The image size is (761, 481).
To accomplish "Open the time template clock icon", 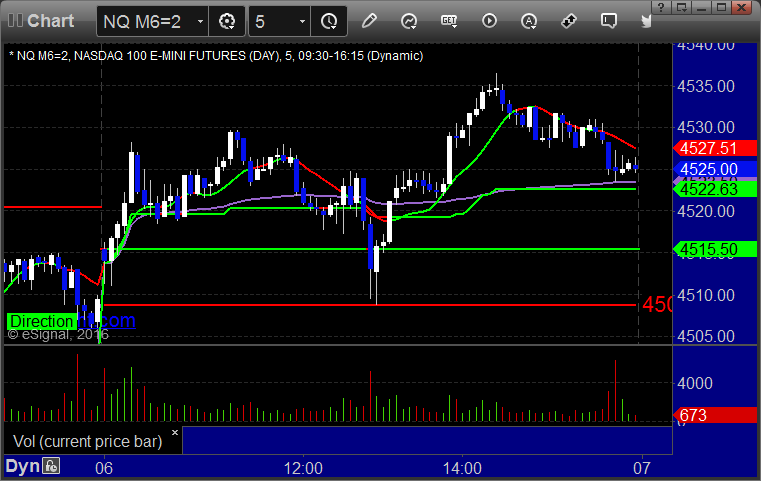I will click(x=329, y=21).
